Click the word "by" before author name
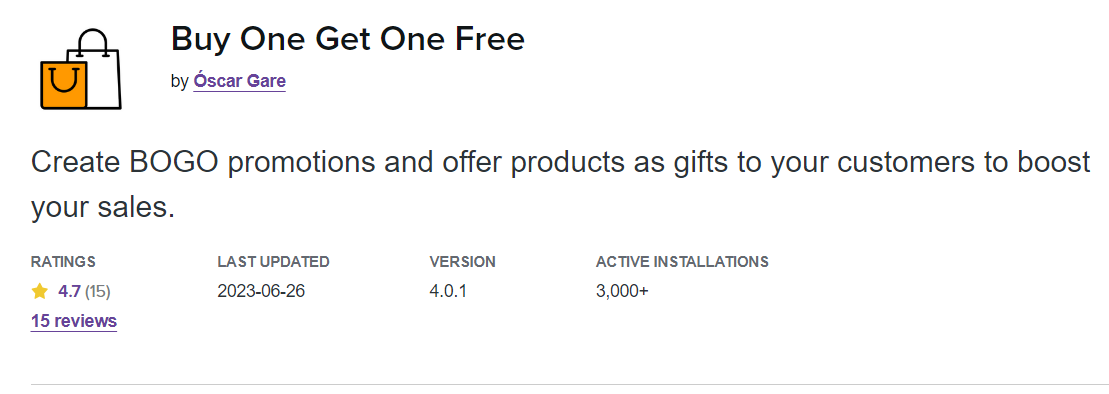Screen dimensions: 1109x394 pyautogui.click(x=180, y=81)
